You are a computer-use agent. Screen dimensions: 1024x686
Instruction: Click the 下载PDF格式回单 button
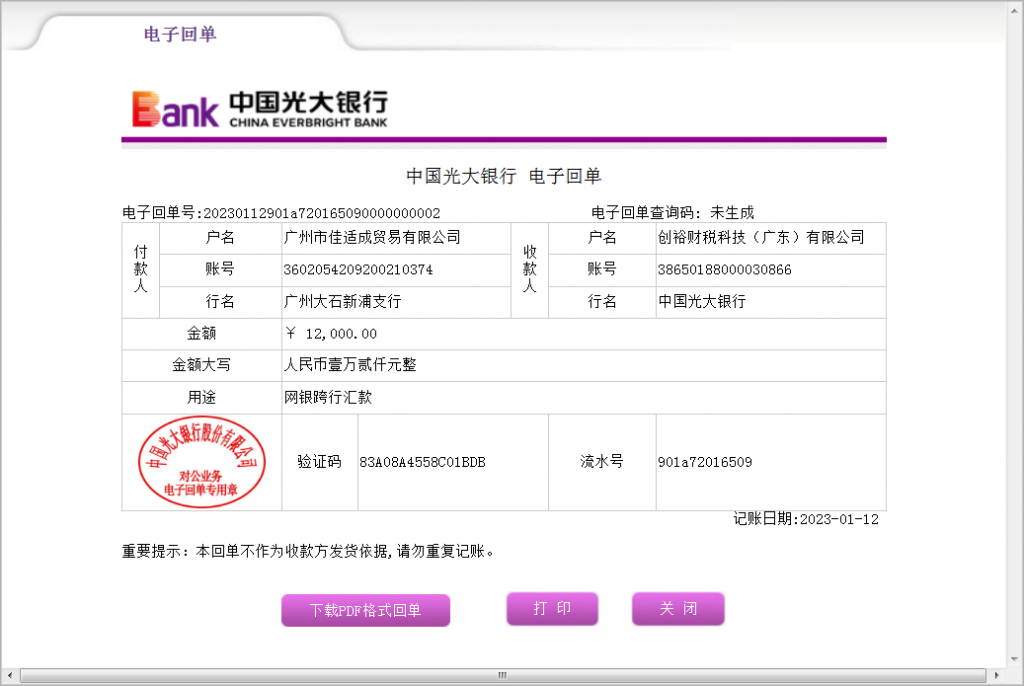(366, 610)
